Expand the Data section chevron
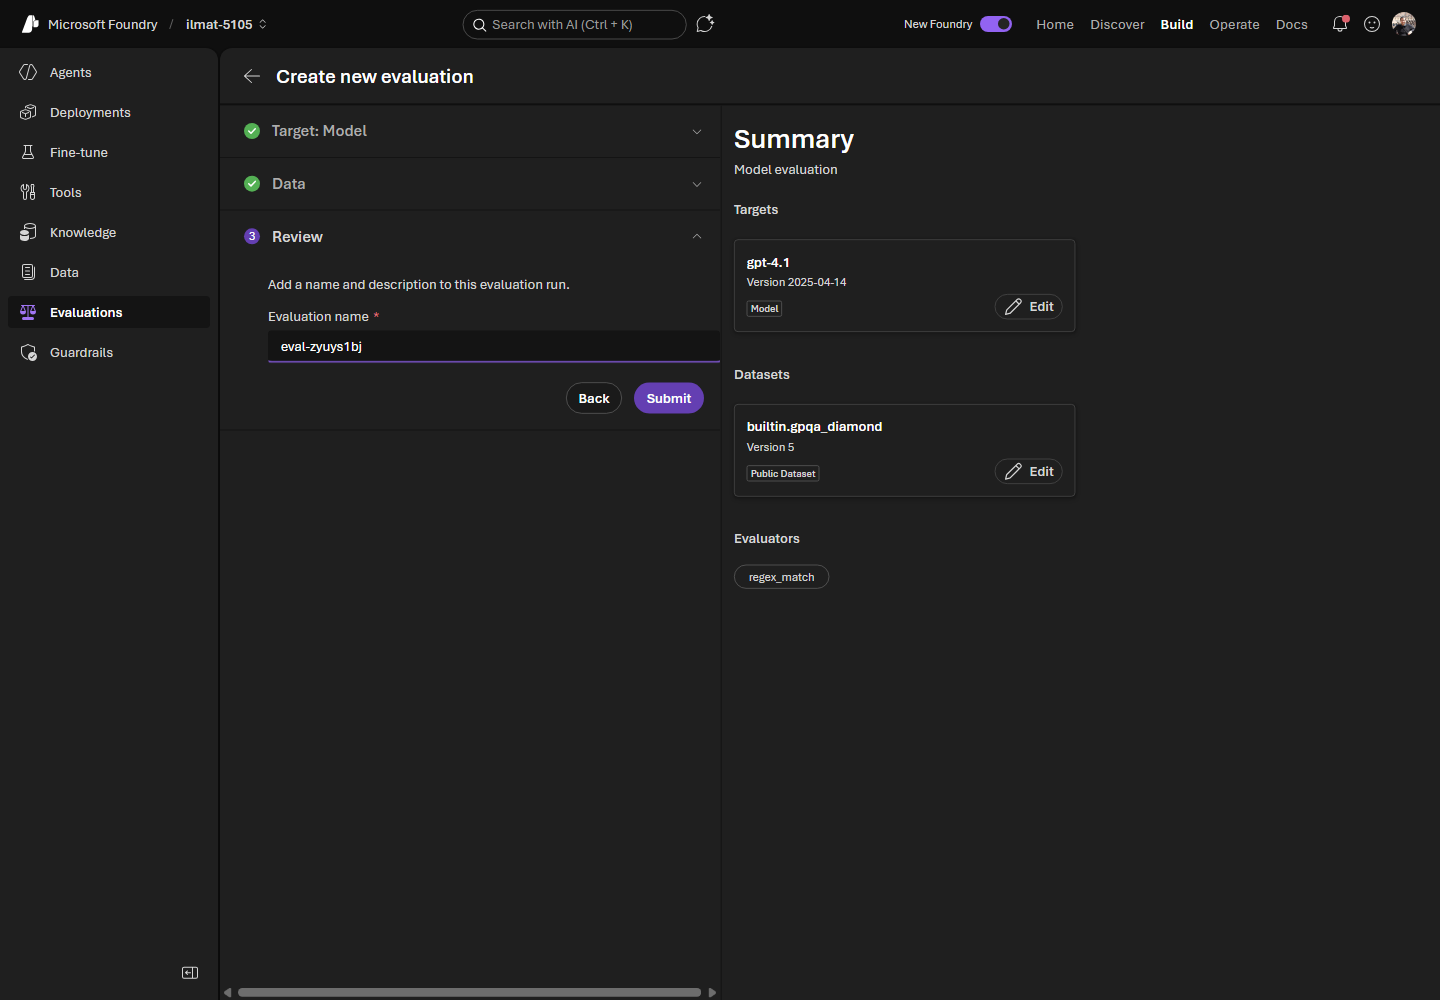 [697, 184]
